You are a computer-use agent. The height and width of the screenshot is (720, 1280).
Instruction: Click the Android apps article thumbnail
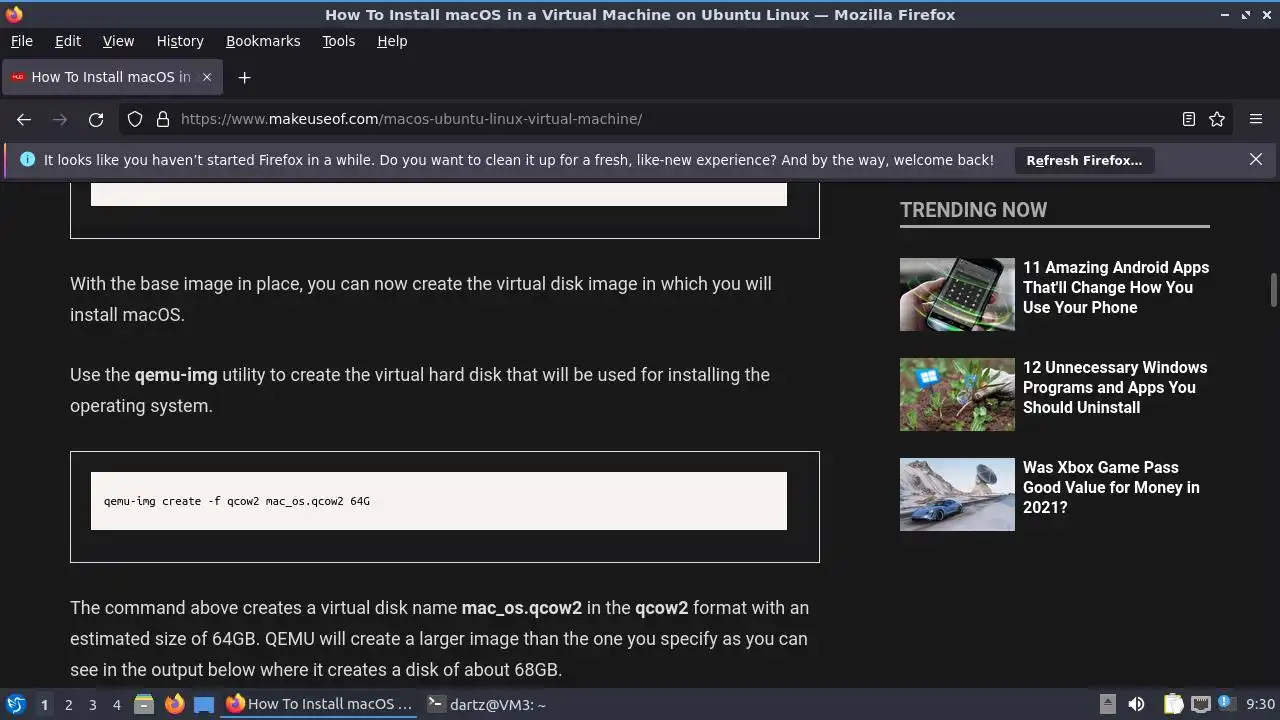[957, 294]
